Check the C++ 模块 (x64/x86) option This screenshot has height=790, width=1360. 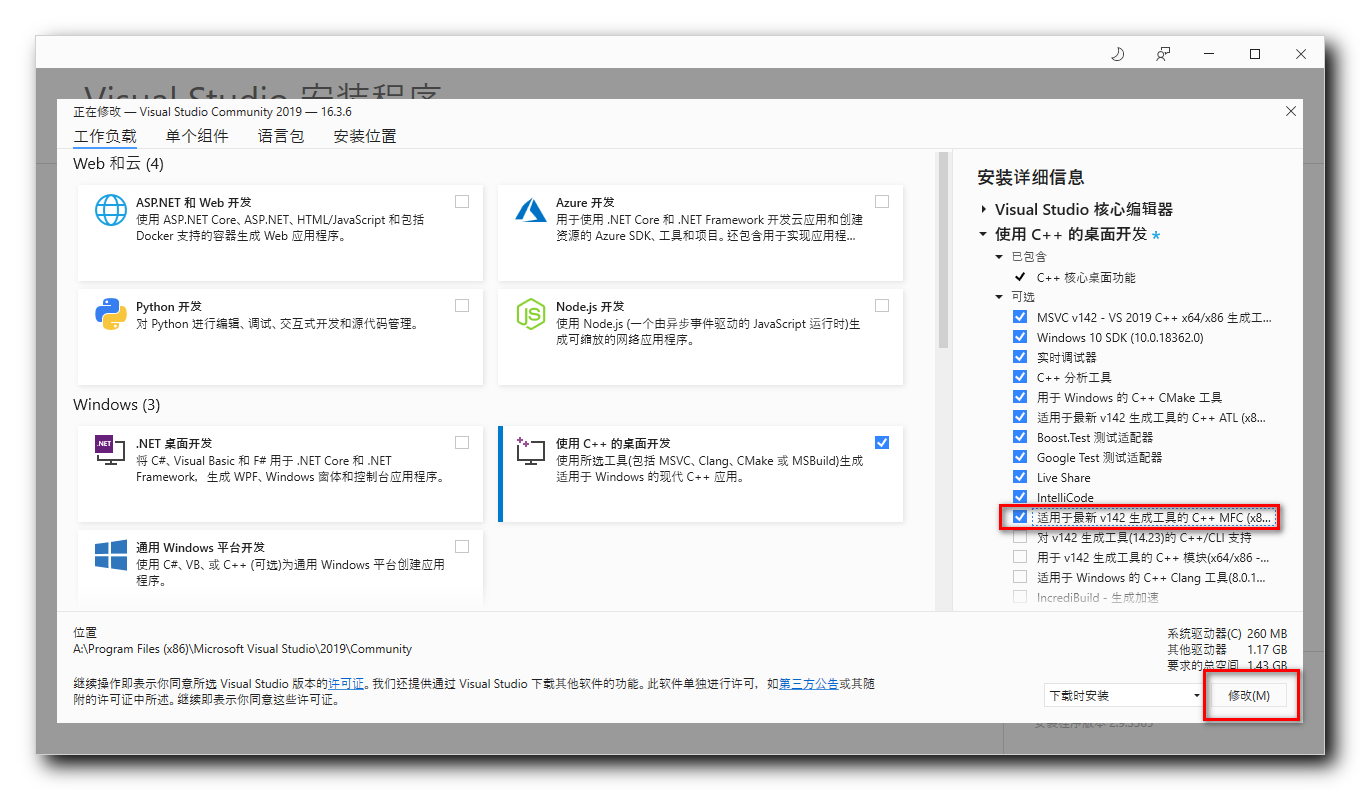coord(1020,557)
